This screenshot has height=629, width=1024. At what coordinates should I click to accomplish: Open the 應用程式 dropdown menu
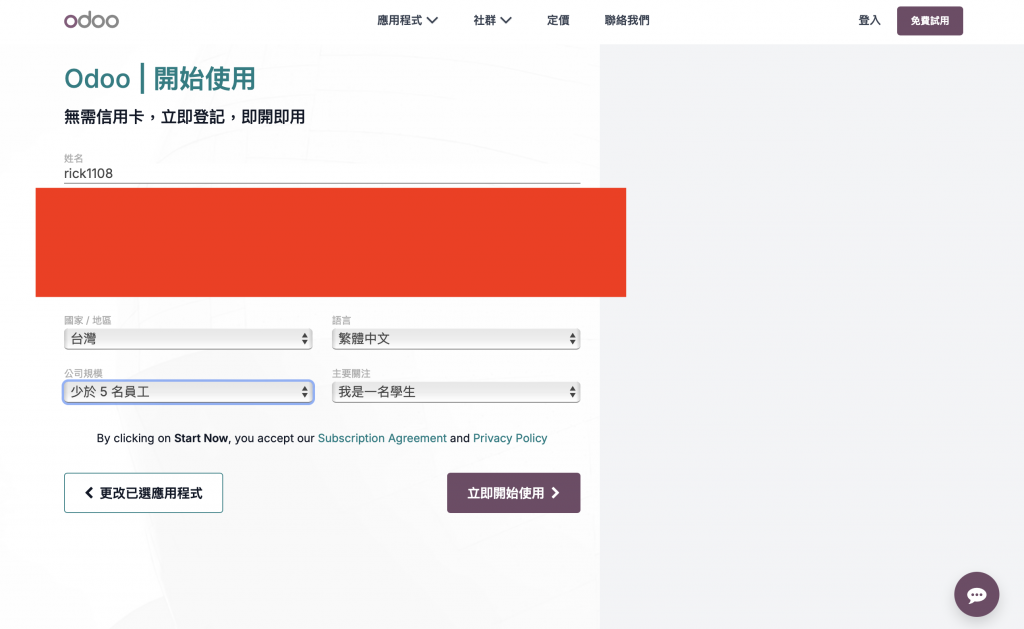pos(407,20)
